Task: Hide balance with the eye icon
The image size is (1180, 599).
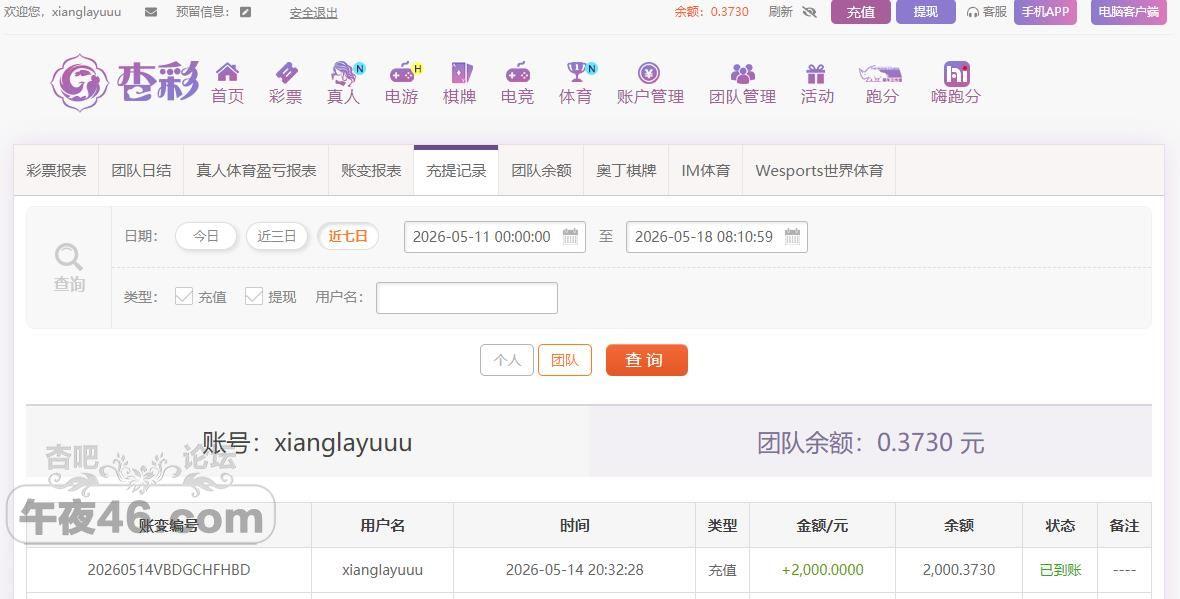Action: coord(810,12)
